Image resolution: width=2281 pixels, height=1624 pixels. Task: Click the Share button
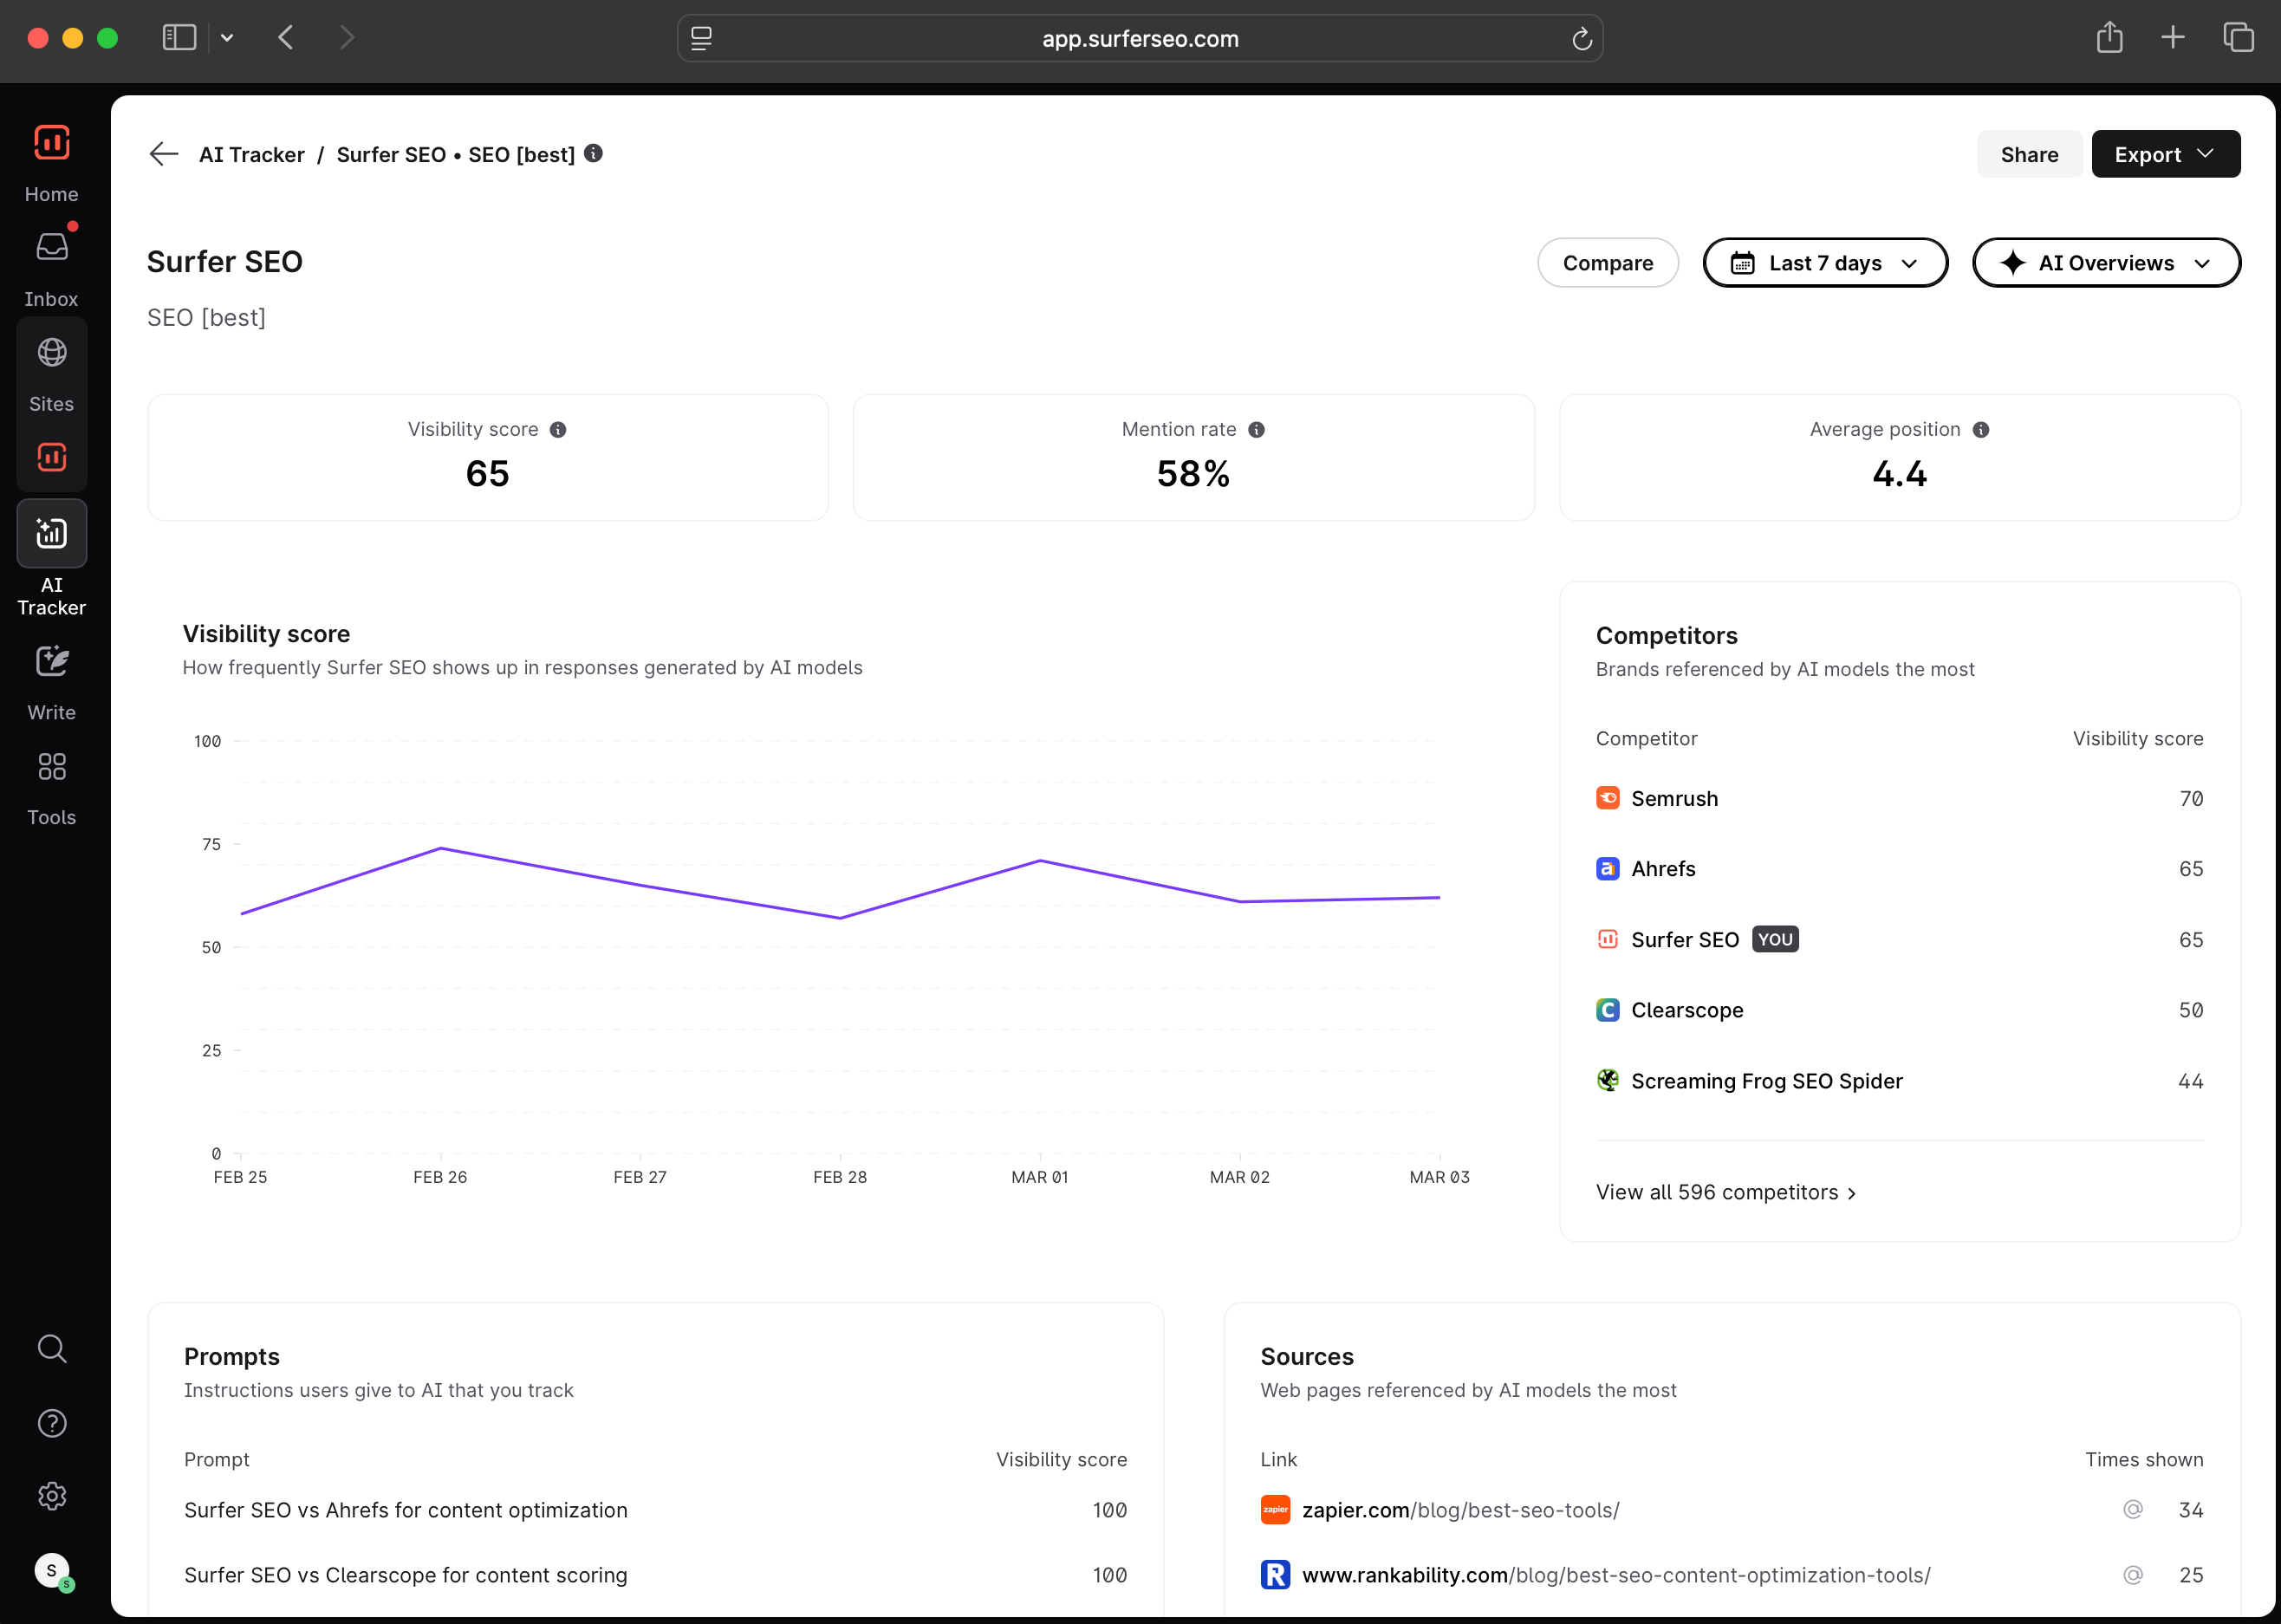click(x=2028, y=154)
